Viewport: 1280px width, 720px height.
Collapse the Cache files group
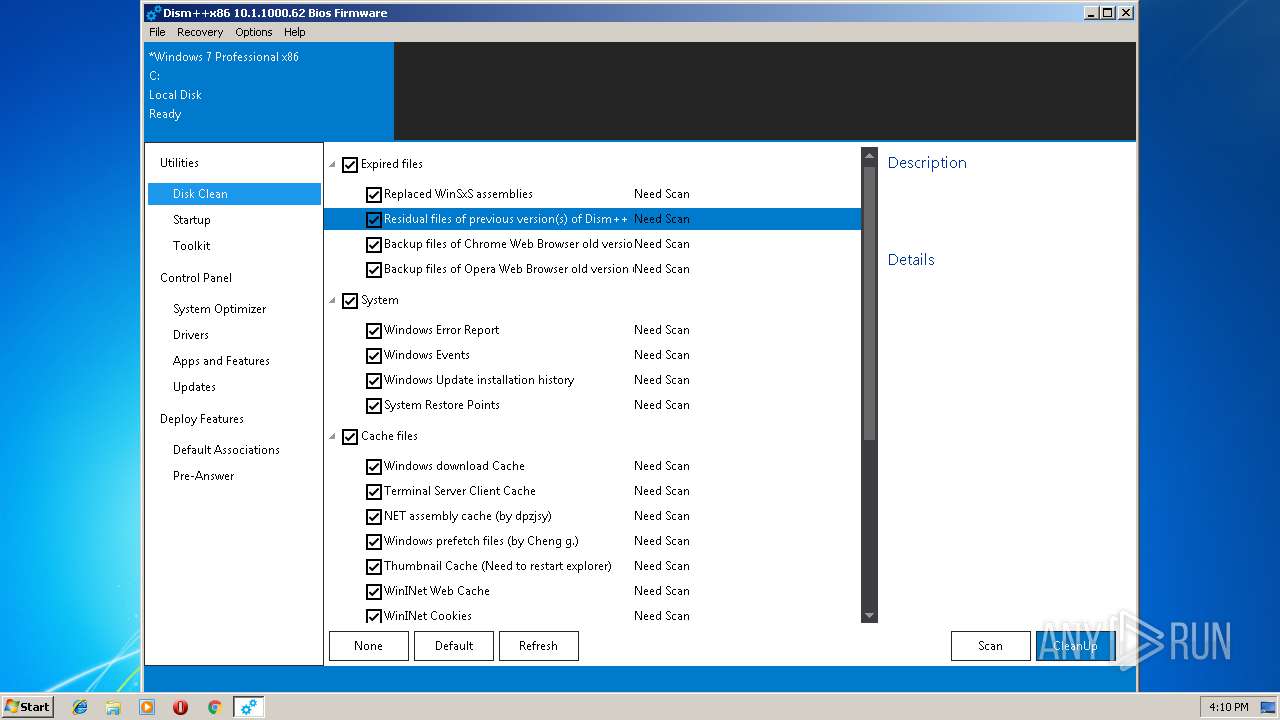coord(332,436)
